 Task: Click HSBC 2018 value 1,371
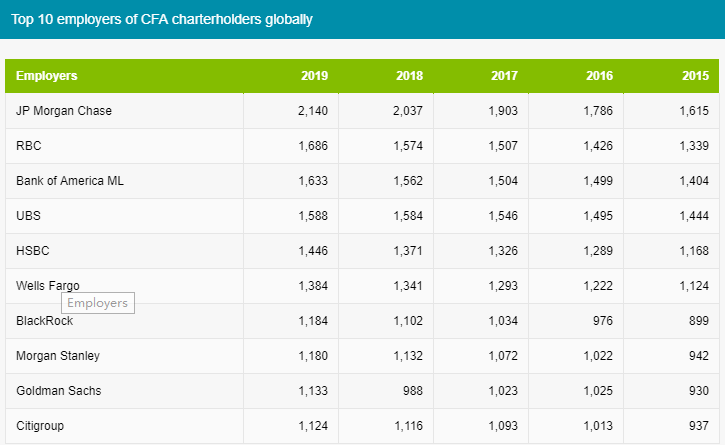coord(408,251)
